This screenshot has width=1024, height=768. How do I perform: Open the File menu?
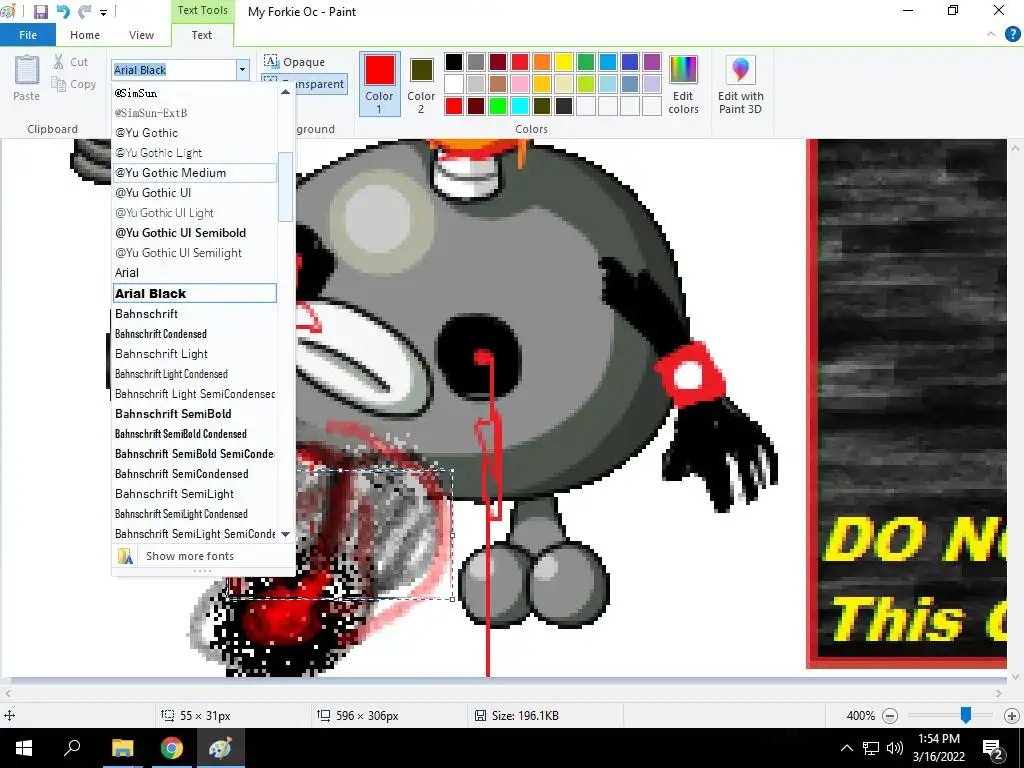click(28, 35)
